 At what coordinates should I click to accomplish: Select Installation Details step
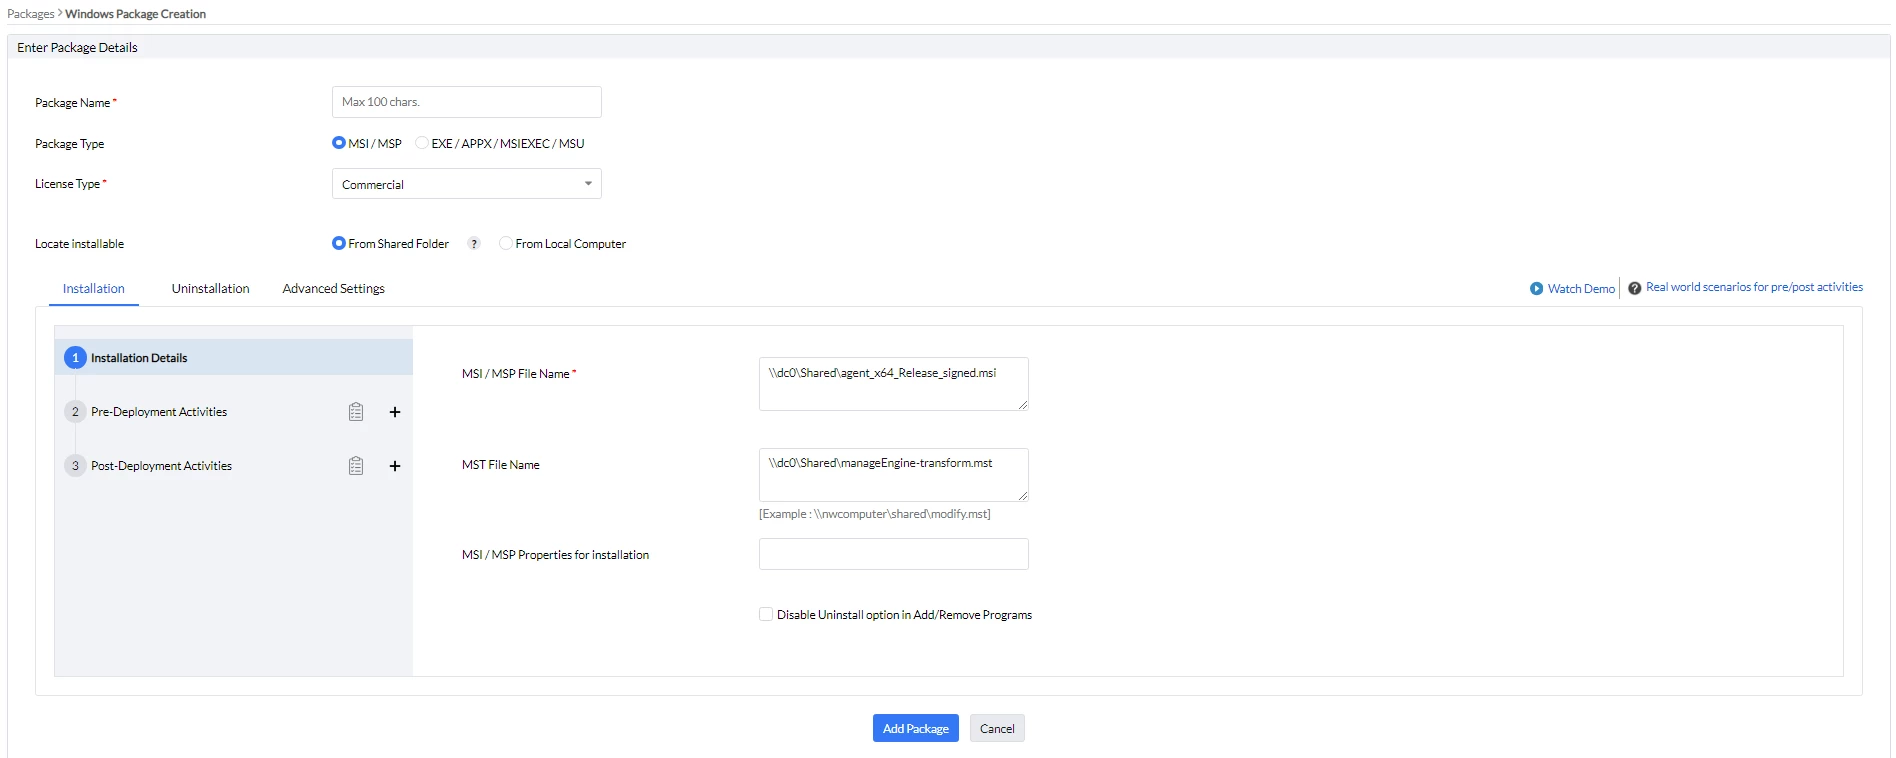(x=233, y=357)
